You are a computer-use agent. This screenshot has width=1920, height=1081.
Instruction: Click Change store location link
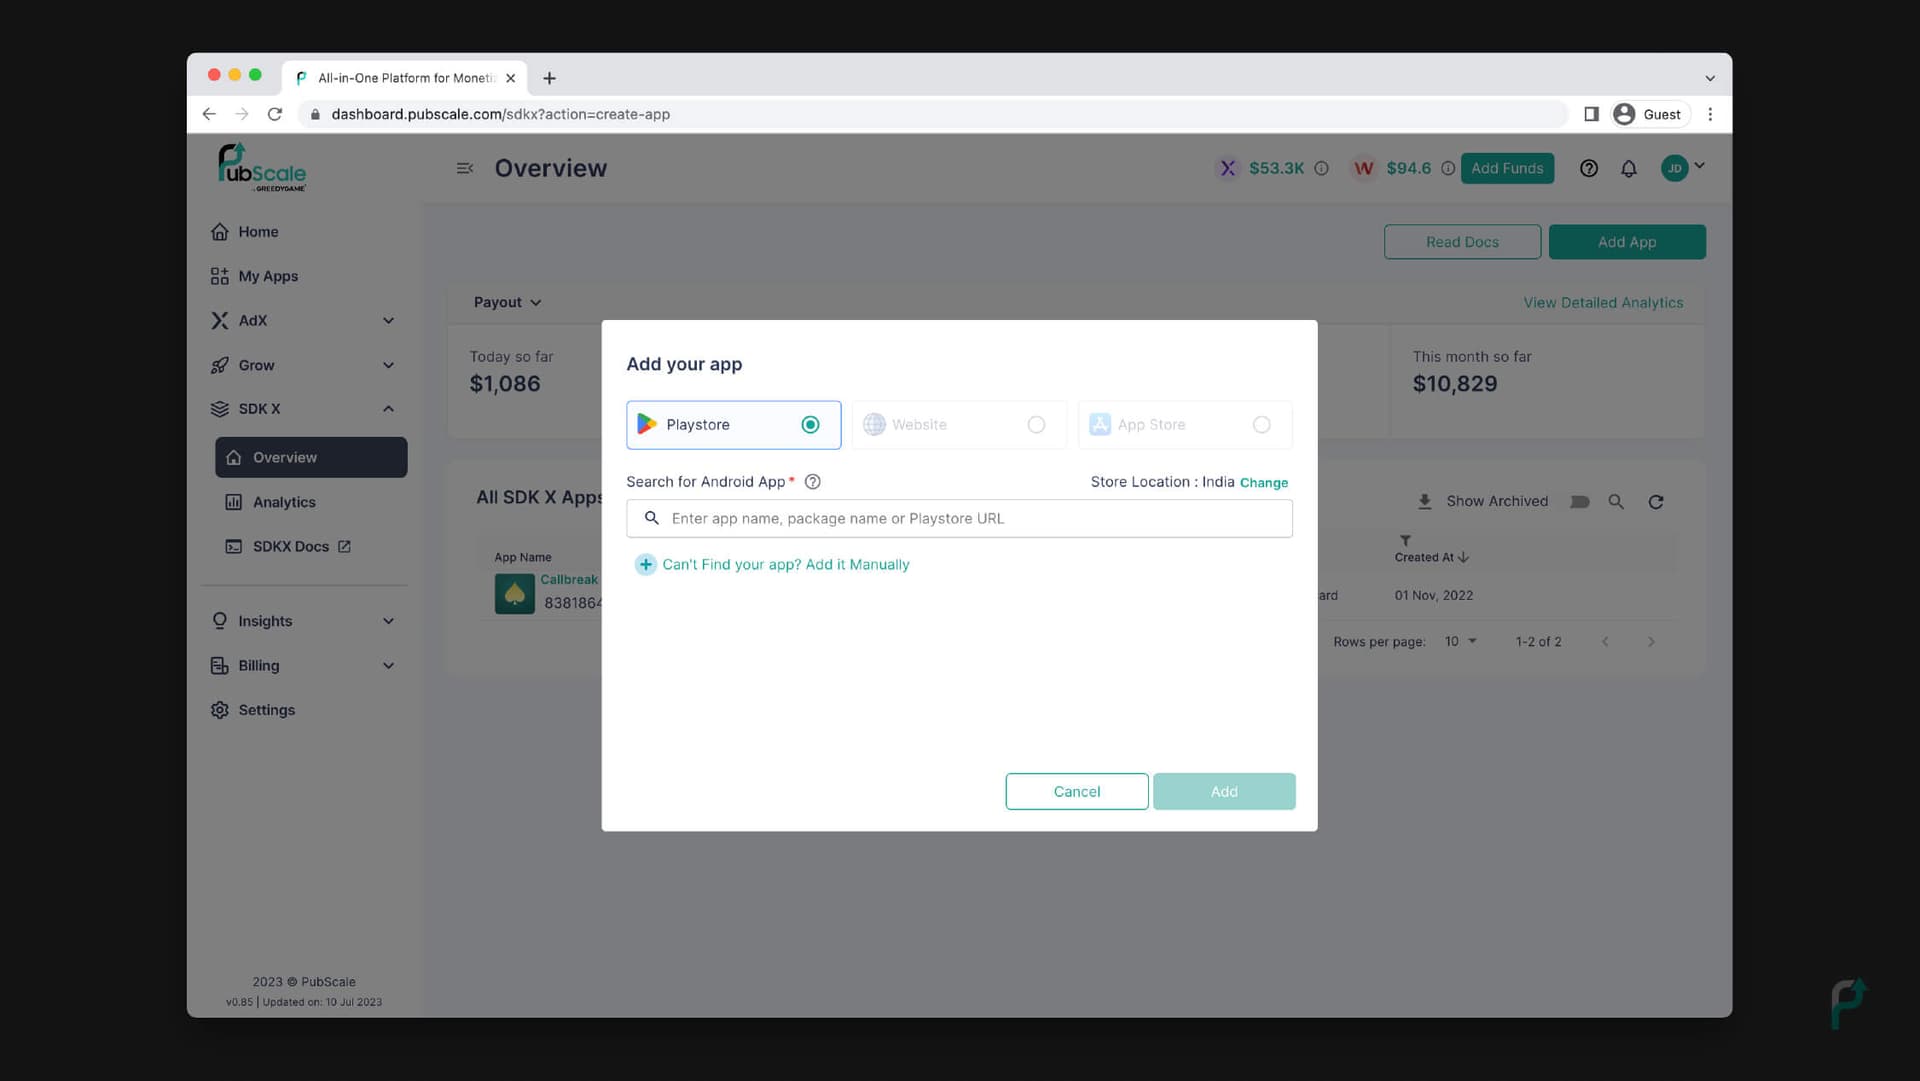(1263, 481)
